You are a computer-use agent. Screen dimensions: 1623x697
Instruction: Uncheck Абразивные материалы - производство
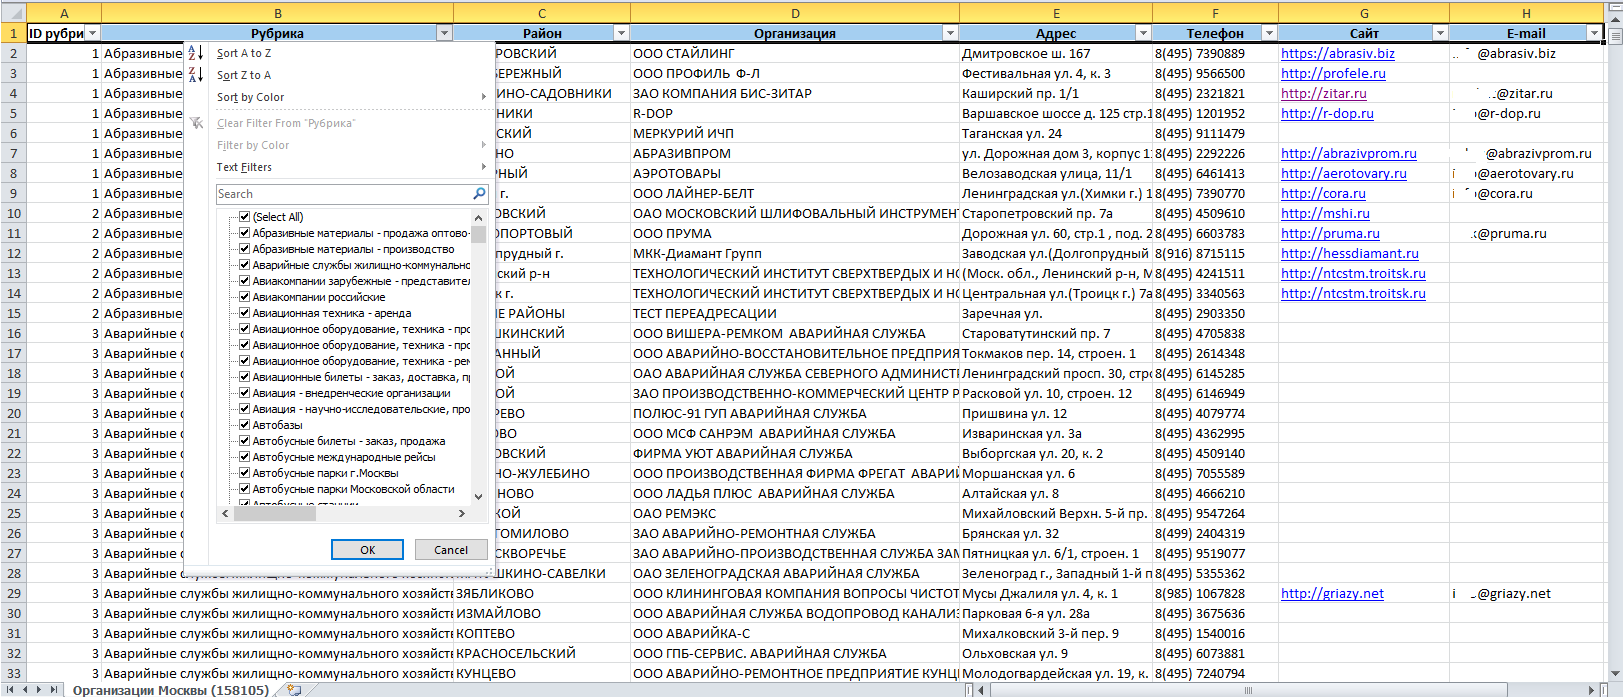[x=244, y=249]
